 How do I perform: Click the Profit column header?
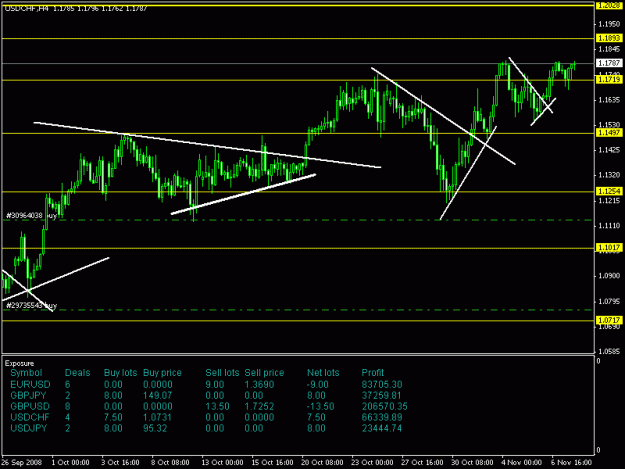(373, 373)
